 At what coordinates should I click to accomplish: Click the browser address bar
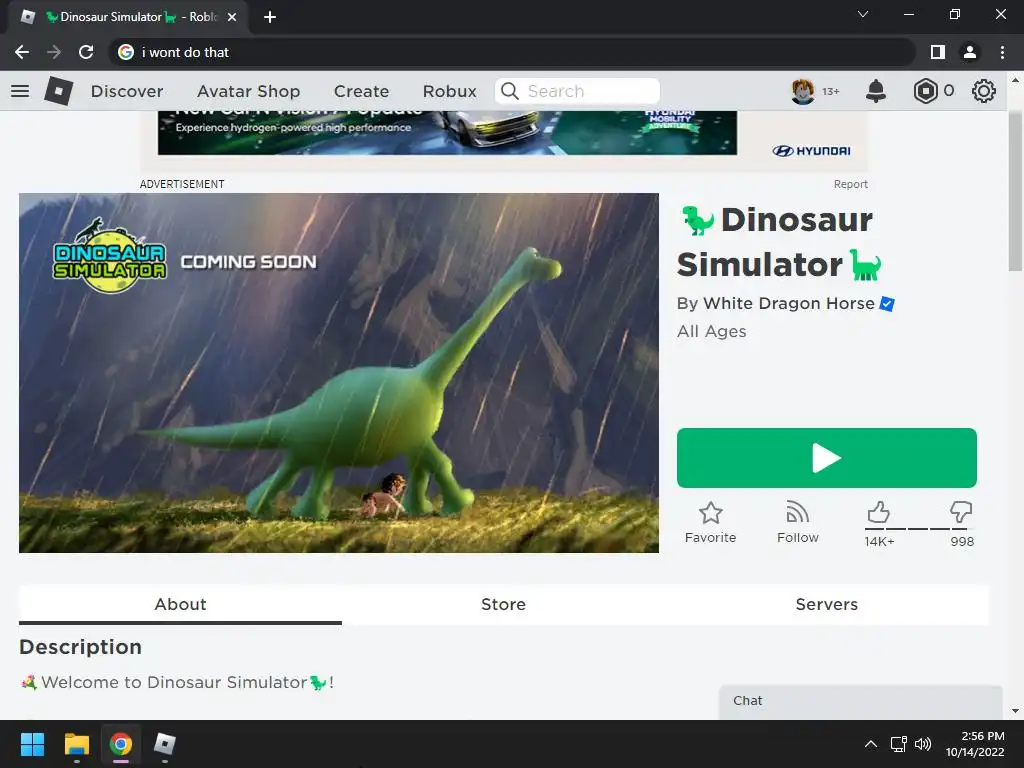(512, 52)
